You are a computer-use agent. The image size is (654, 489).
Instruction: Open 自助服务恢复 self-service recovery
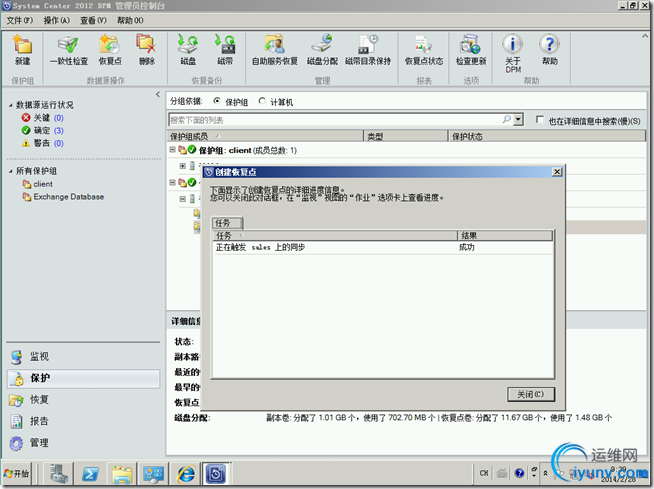click(x=275, y=50)
